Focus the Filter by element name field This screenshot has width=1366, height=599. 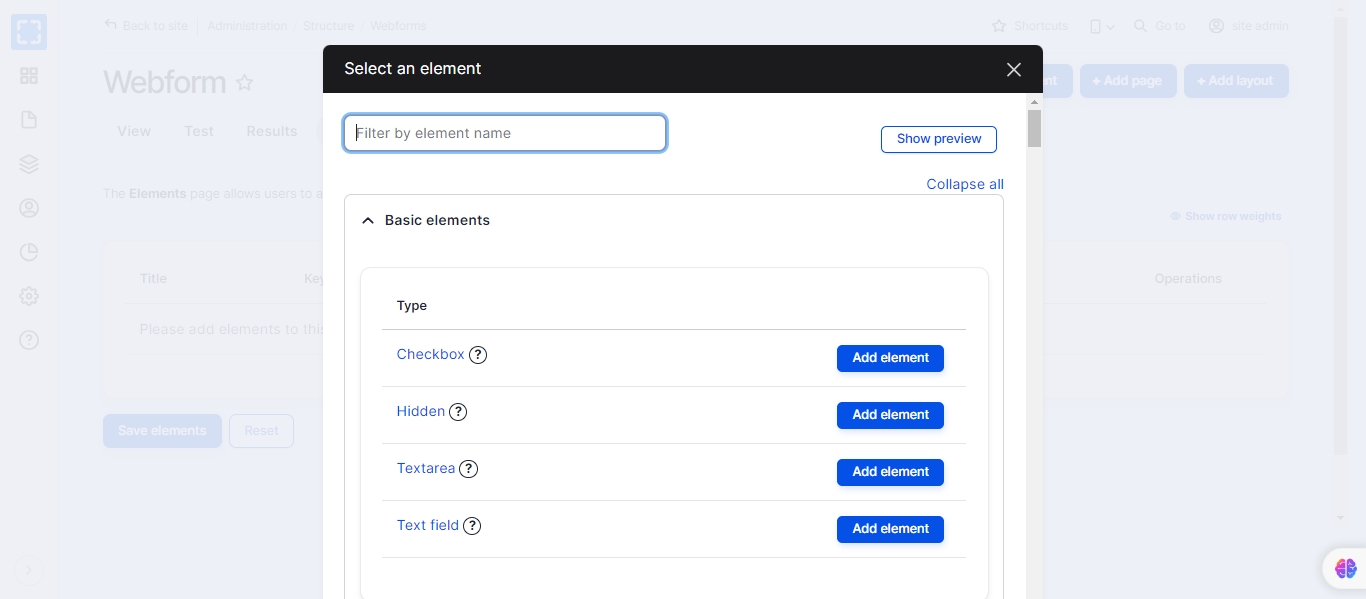click(x=505, y=133)
